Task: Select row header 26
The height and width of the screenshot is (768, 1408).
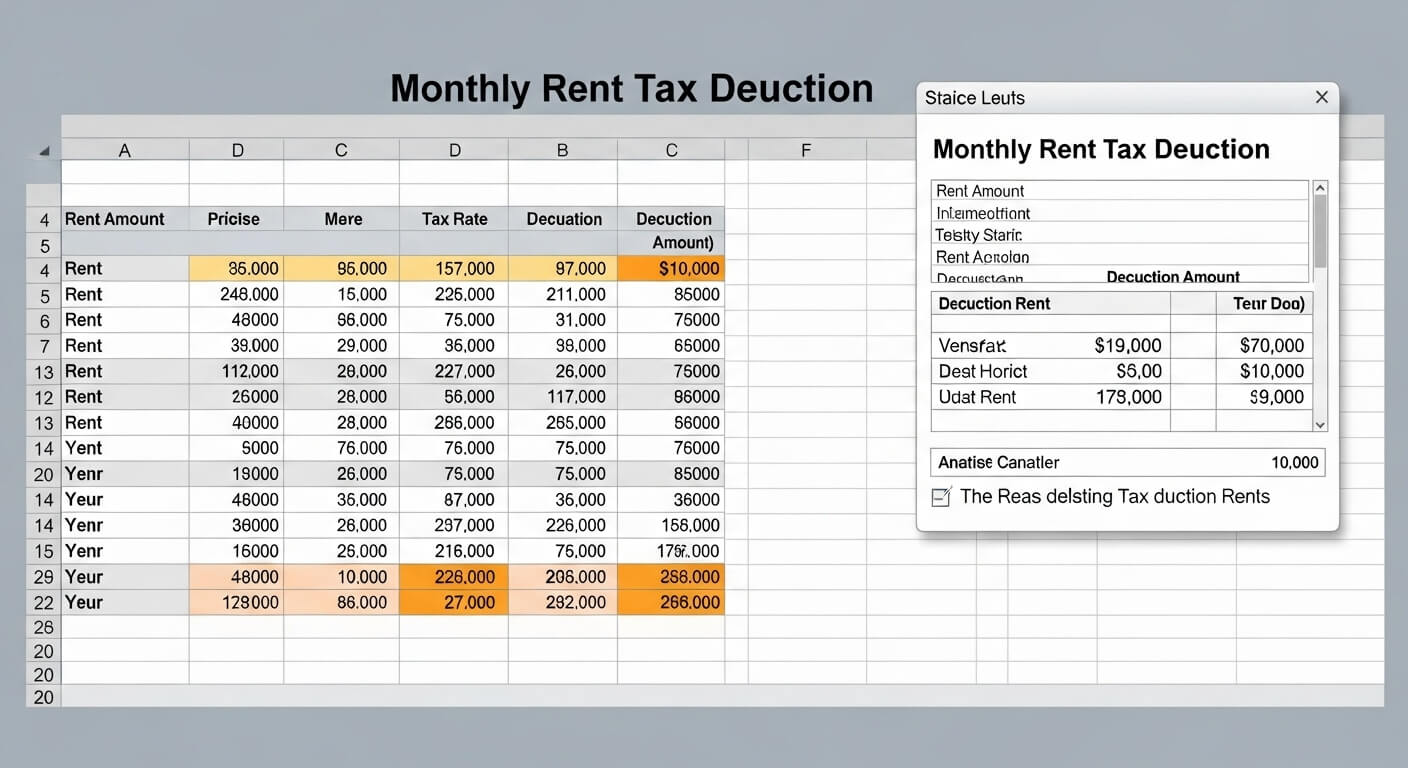Action: [44, 627]
